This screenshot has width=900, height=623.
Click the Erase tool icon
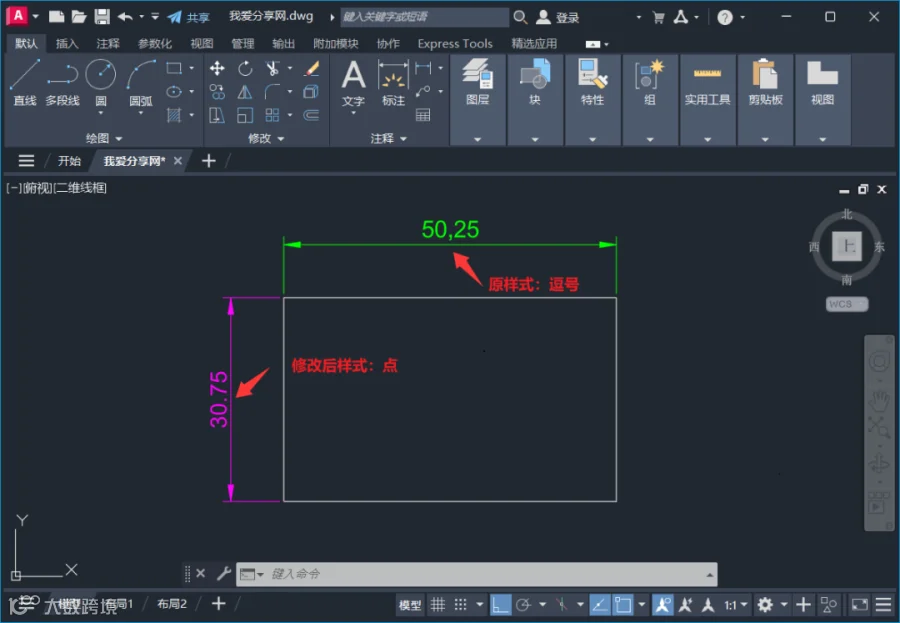[312, 69]
